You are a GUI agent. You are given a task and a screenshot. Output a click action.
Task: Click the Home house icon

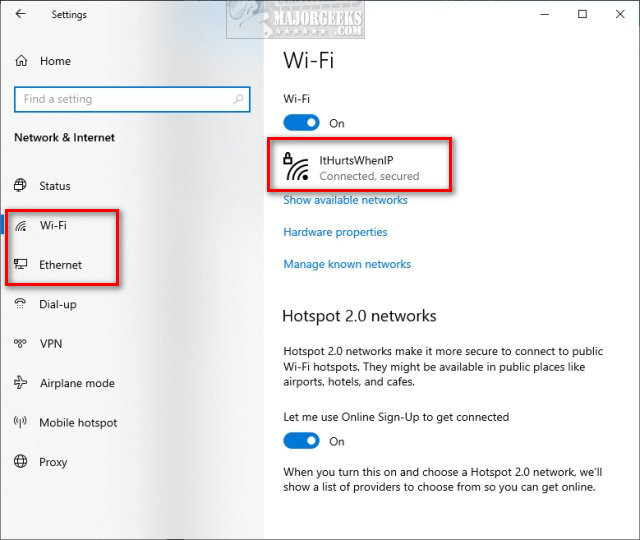point(21,61)
